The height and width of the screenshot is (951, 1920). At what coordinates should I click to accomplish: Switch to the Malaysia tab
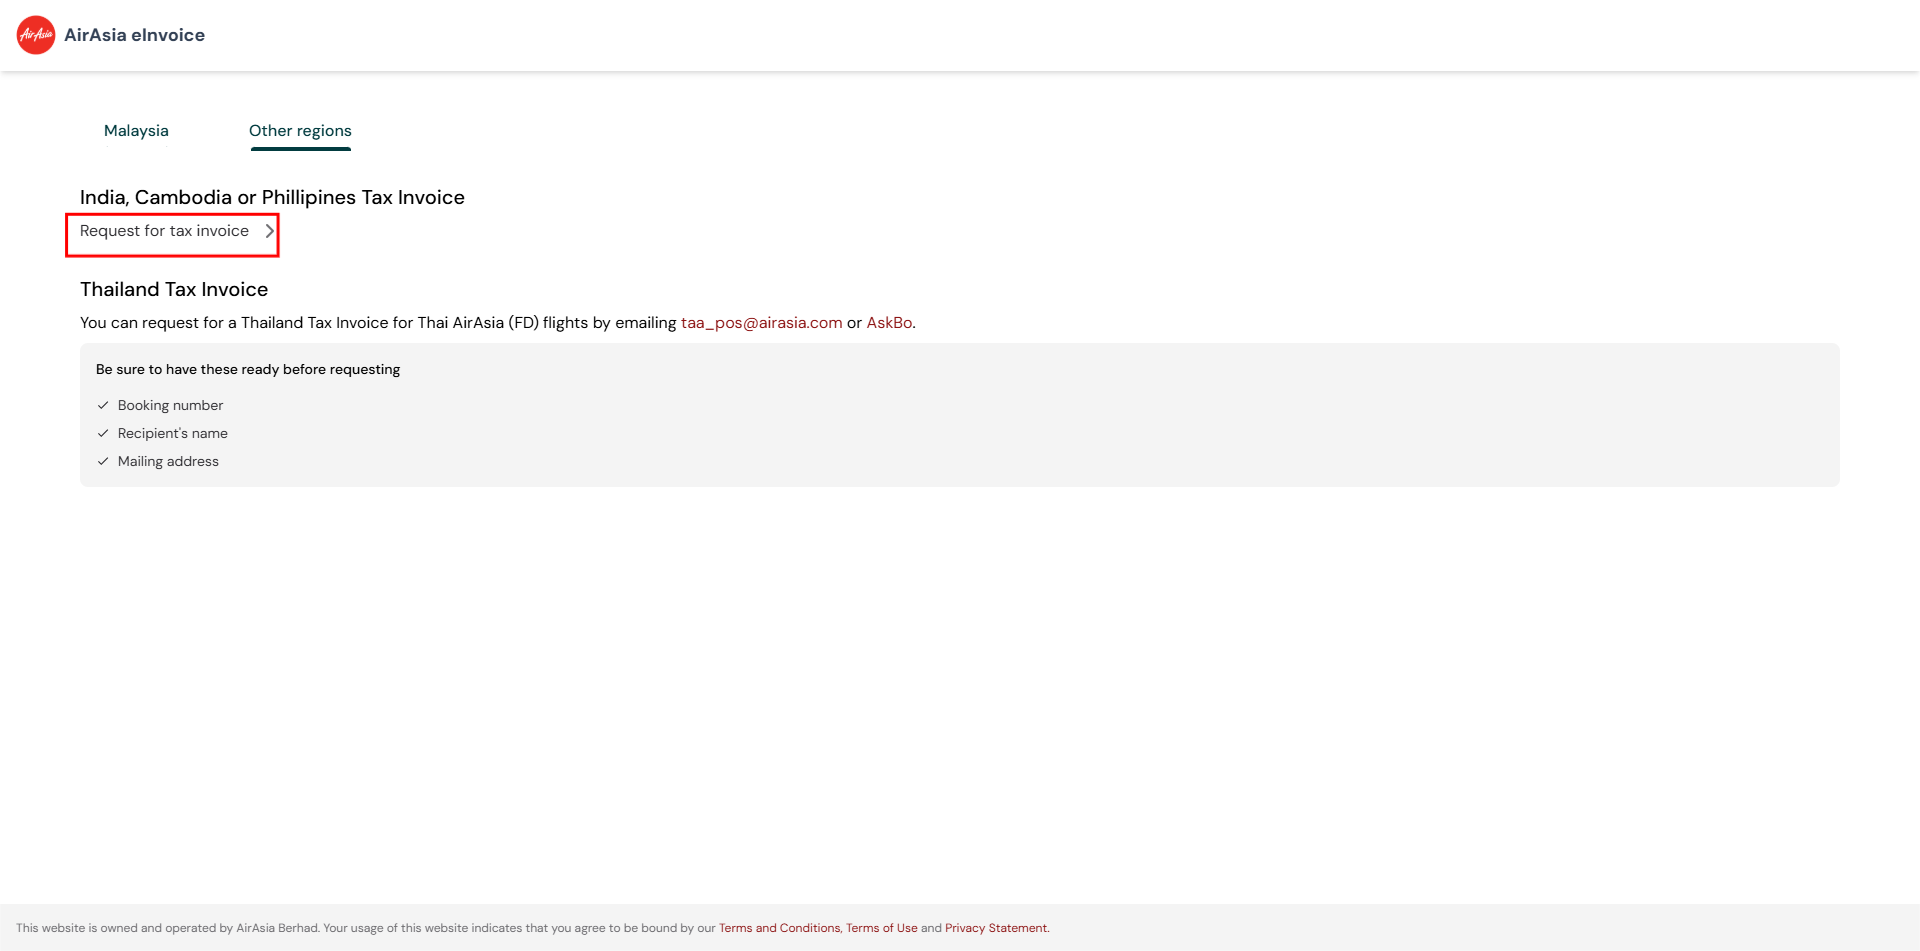click(x=136, y=131)
